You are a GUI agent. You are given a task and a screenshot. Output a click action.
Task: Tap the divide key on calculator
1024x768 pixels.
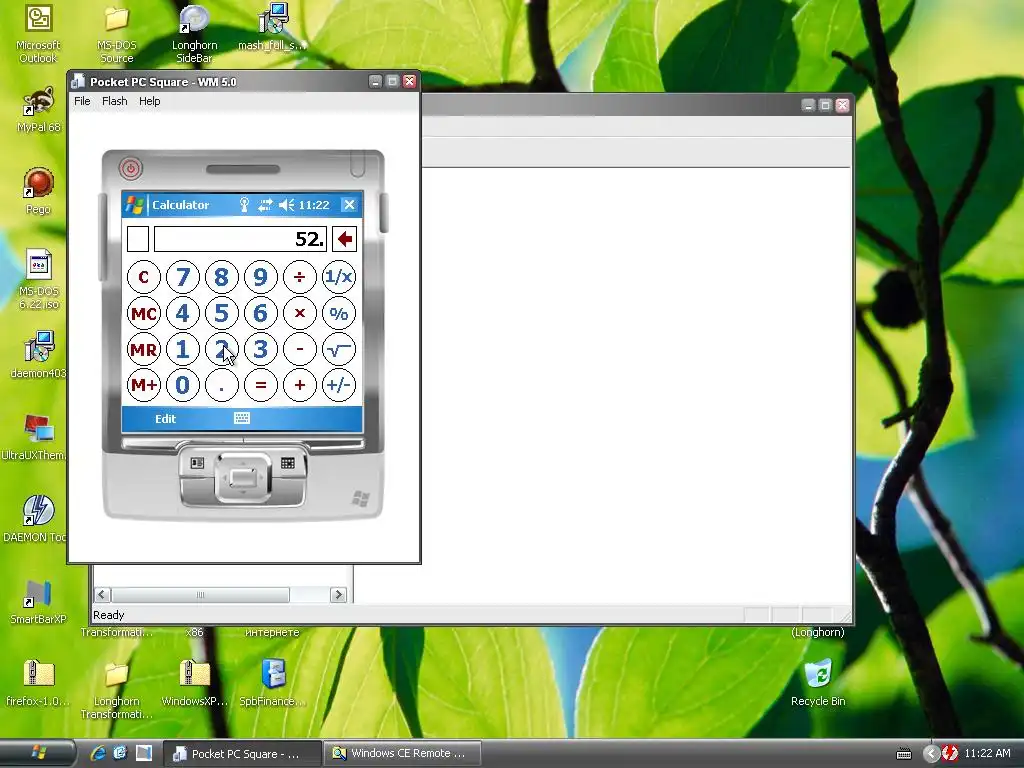click(300, 277)
